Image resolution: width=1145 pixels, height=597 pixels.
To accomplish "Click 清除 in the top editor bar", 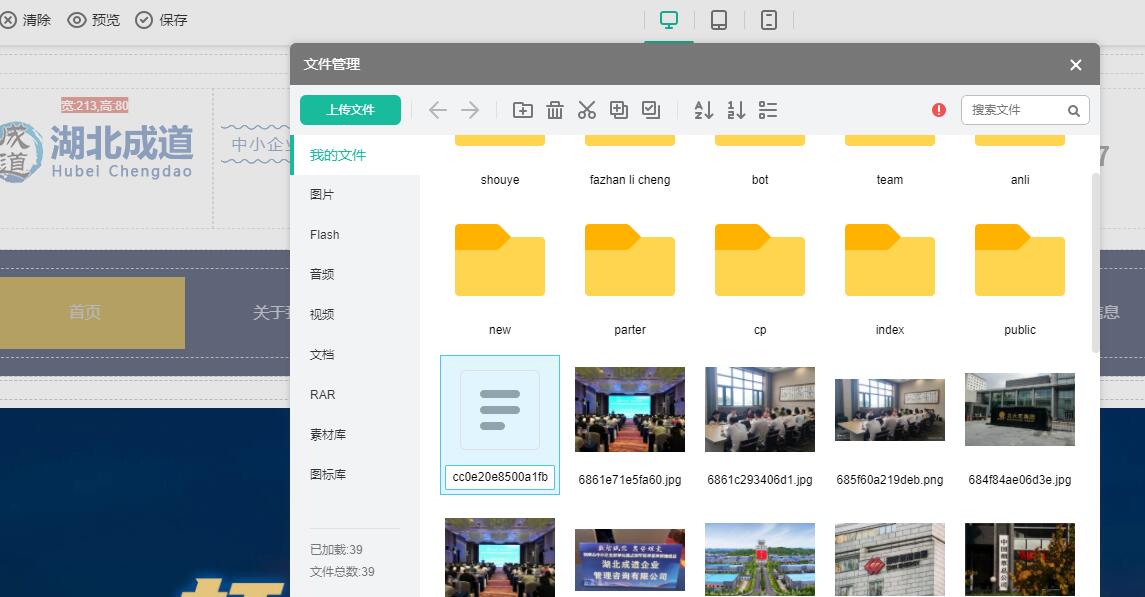I will [26, 20].
